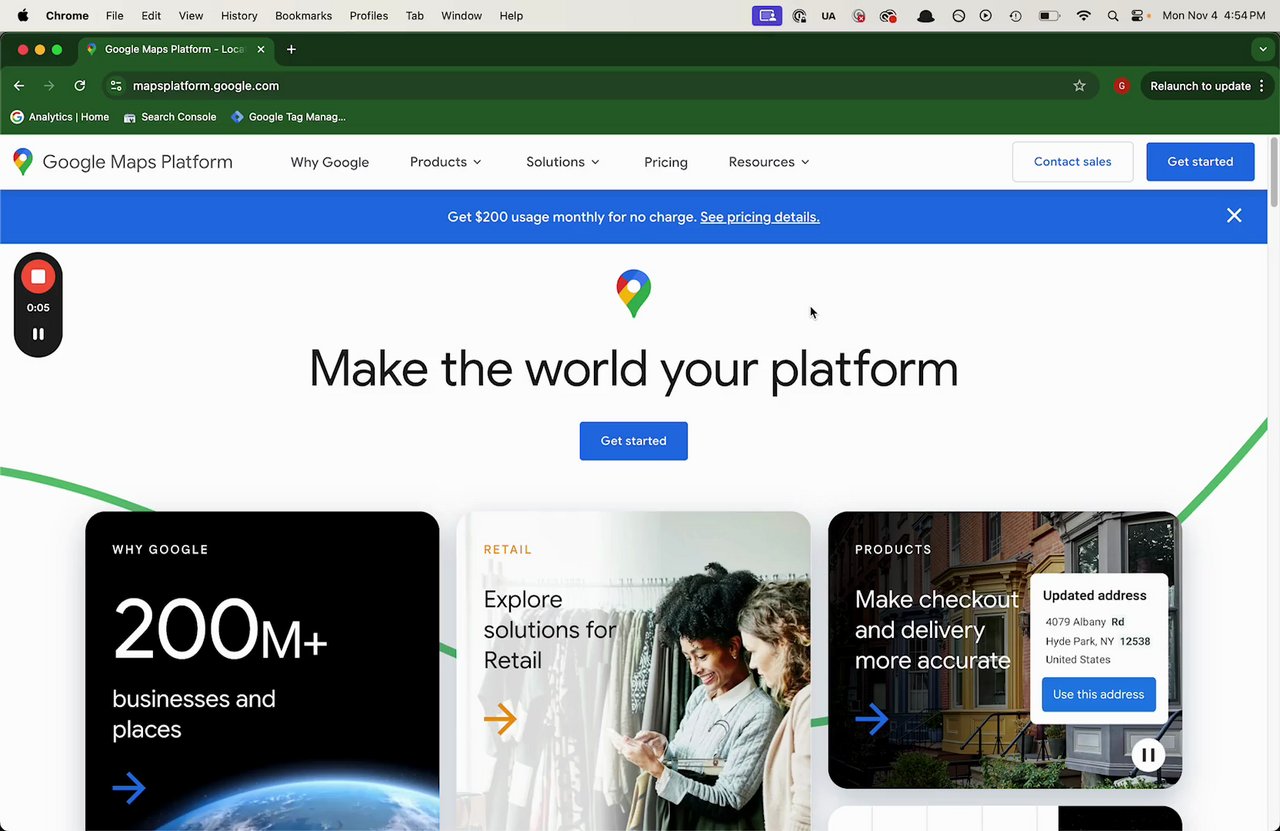Click the purple screen recorder menu bar icon

pyautogui.click(x=767, y=16)
